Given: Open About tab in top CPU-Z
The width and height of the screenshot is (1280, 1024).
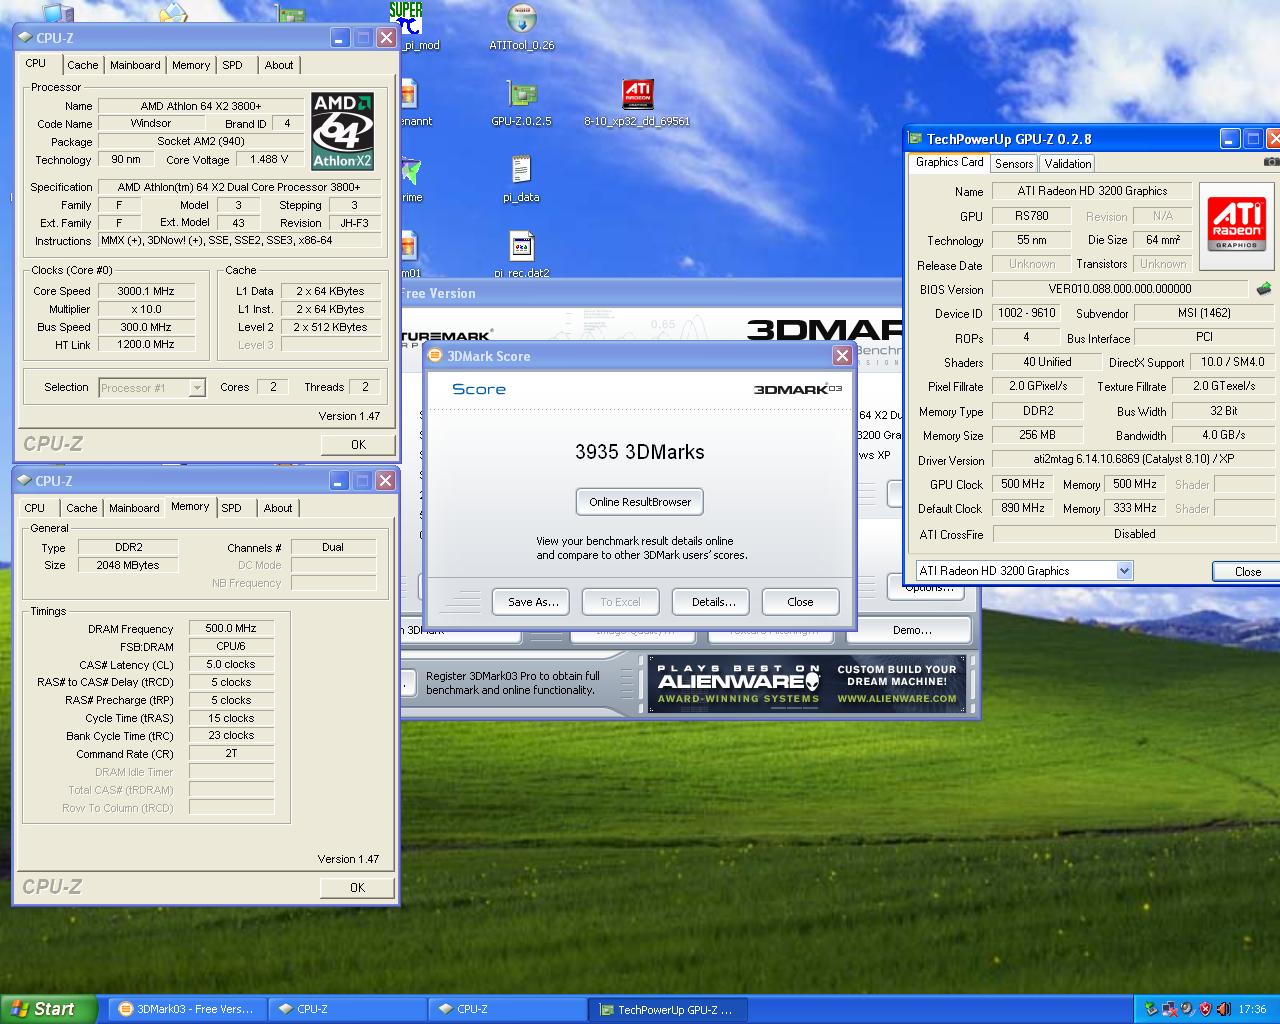Looking at the screenshot, I should tap(279, 65).
